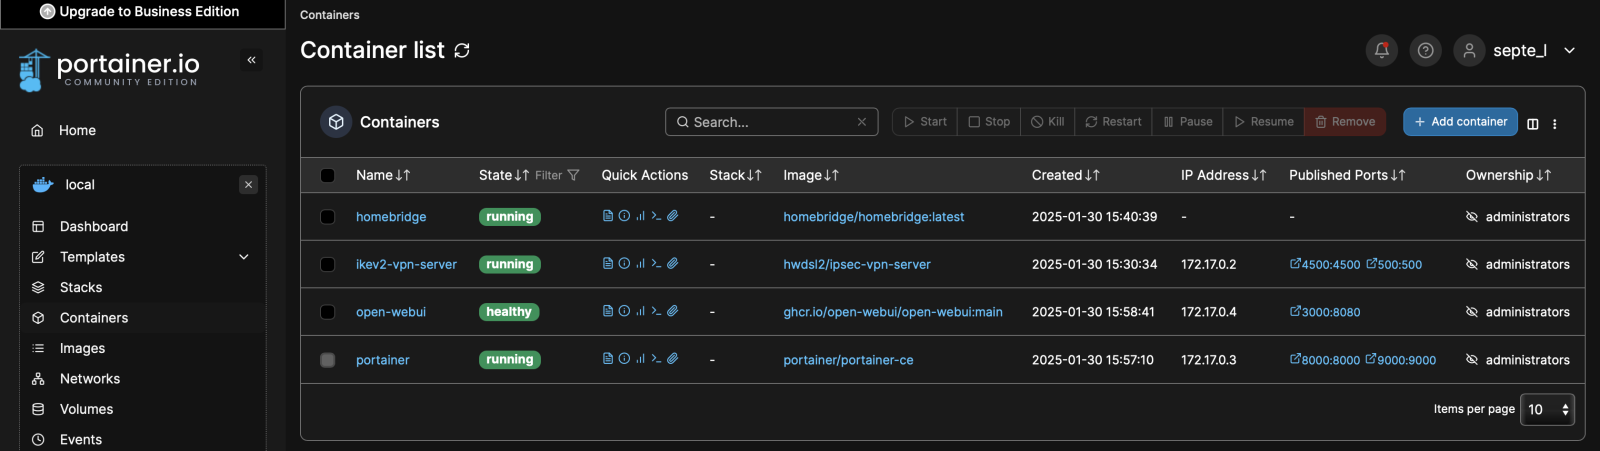Open the hwdsl2/ipsec-vpn-server image link
This screenshot has height=451, width=1600.
click(x=857, y=265)
